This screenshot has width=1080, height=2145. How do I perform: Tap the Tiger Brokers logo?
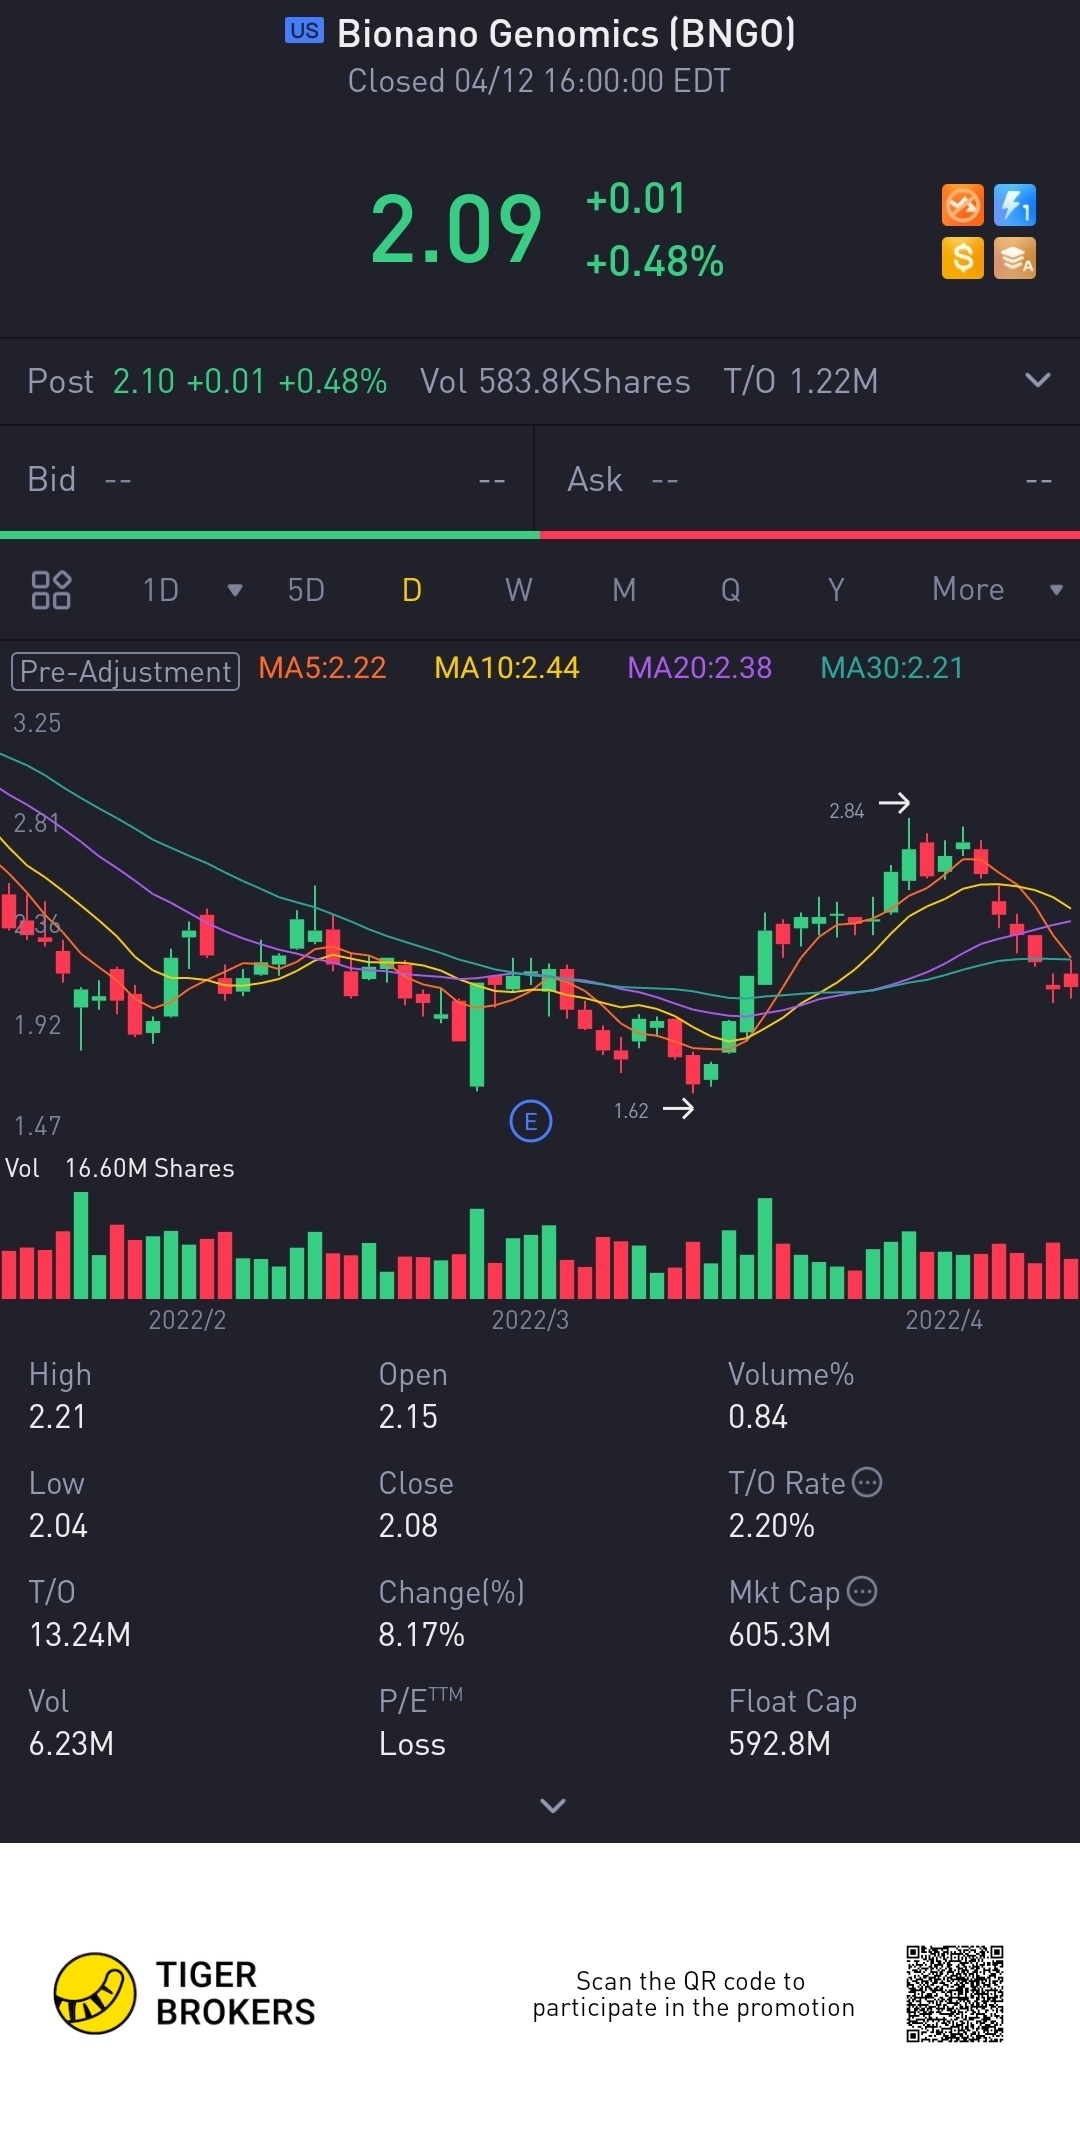[x=185, y=1993]
